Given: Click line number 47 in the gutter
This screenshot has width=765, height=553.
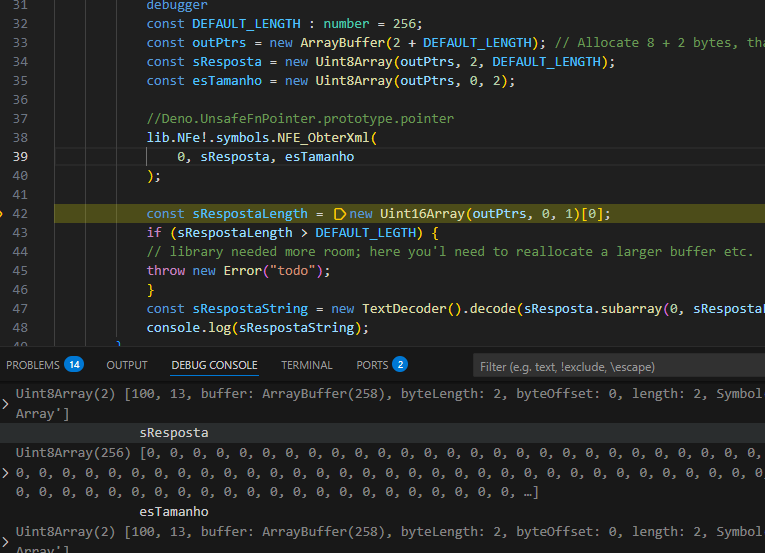Looking at the screenshot, I should click(x=20, y=309).
